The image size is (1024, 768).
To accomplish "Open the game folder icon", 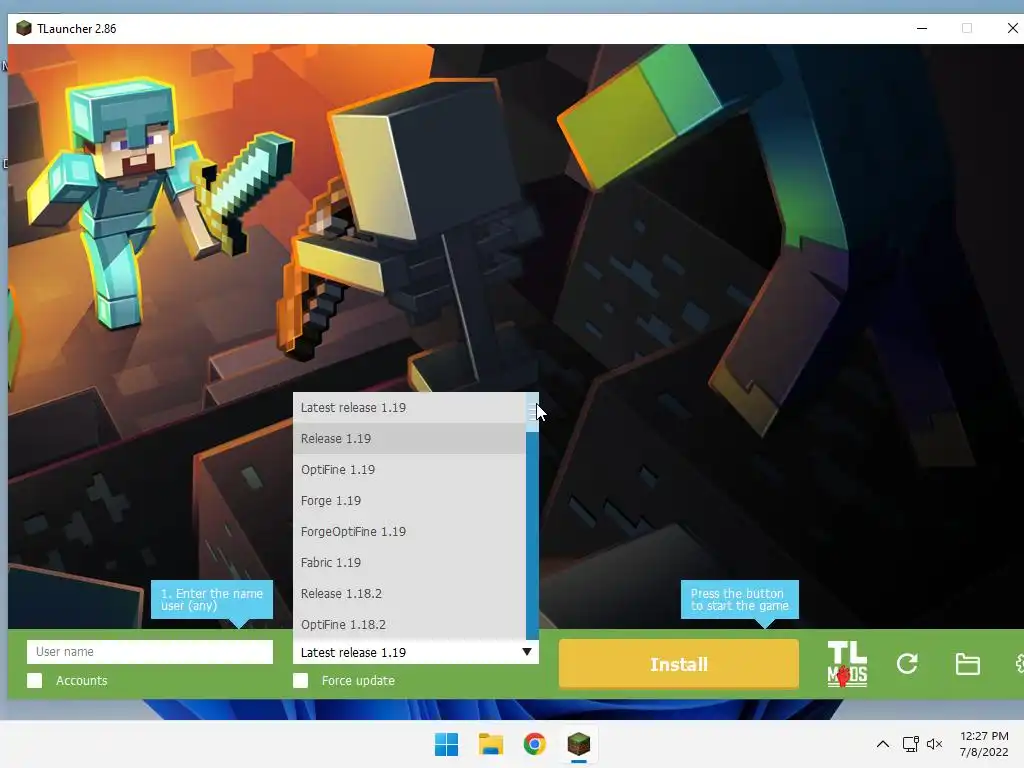I will tap(967, 664).
